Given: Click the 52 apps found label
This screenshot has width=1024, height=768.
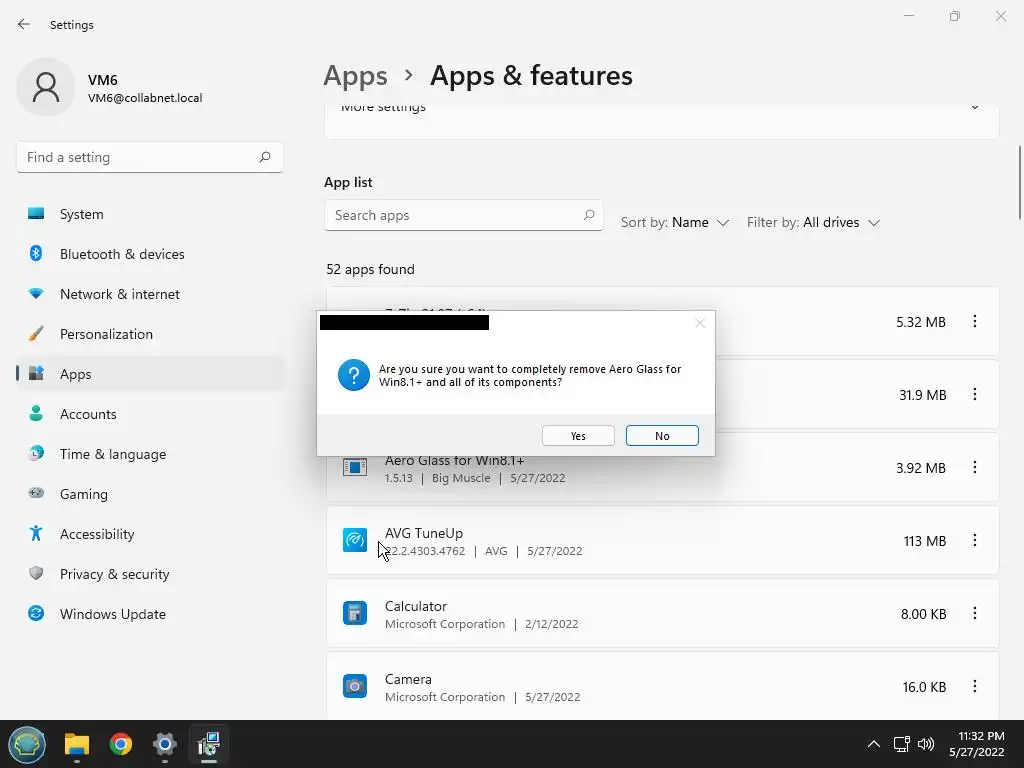Looking at the screenshot, I should [370, 269].
